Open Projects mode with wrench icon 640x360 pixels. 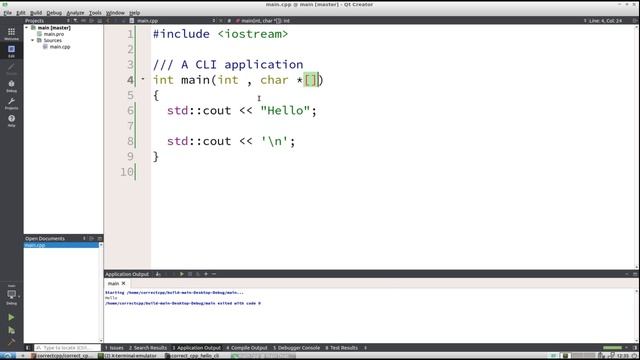11,103
